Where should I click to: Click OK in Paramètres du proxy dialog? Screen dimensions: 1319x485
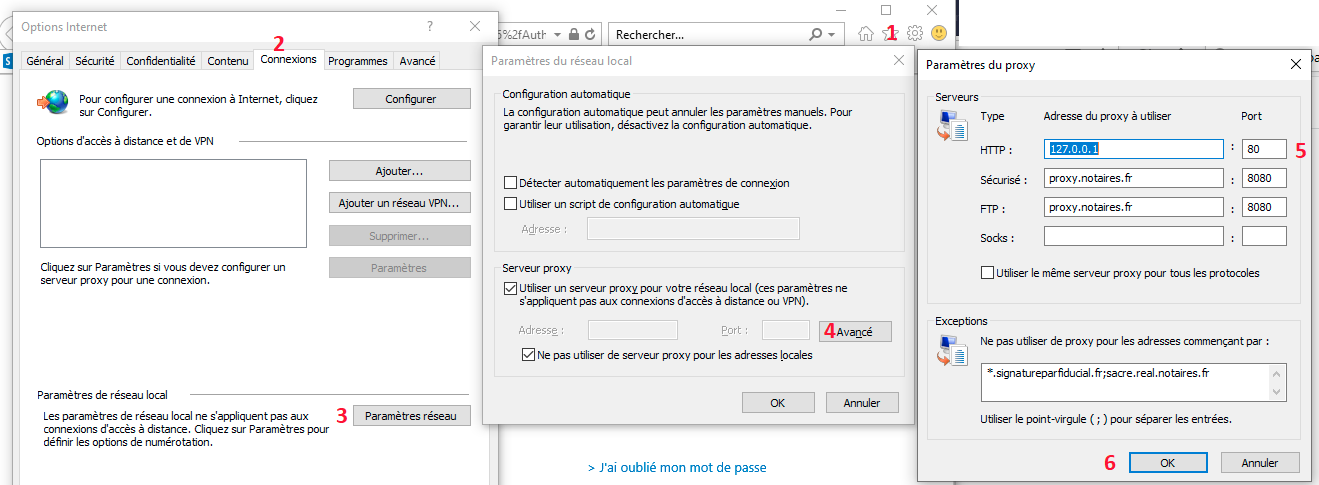pyautogui.click(x=1167, y=463)
